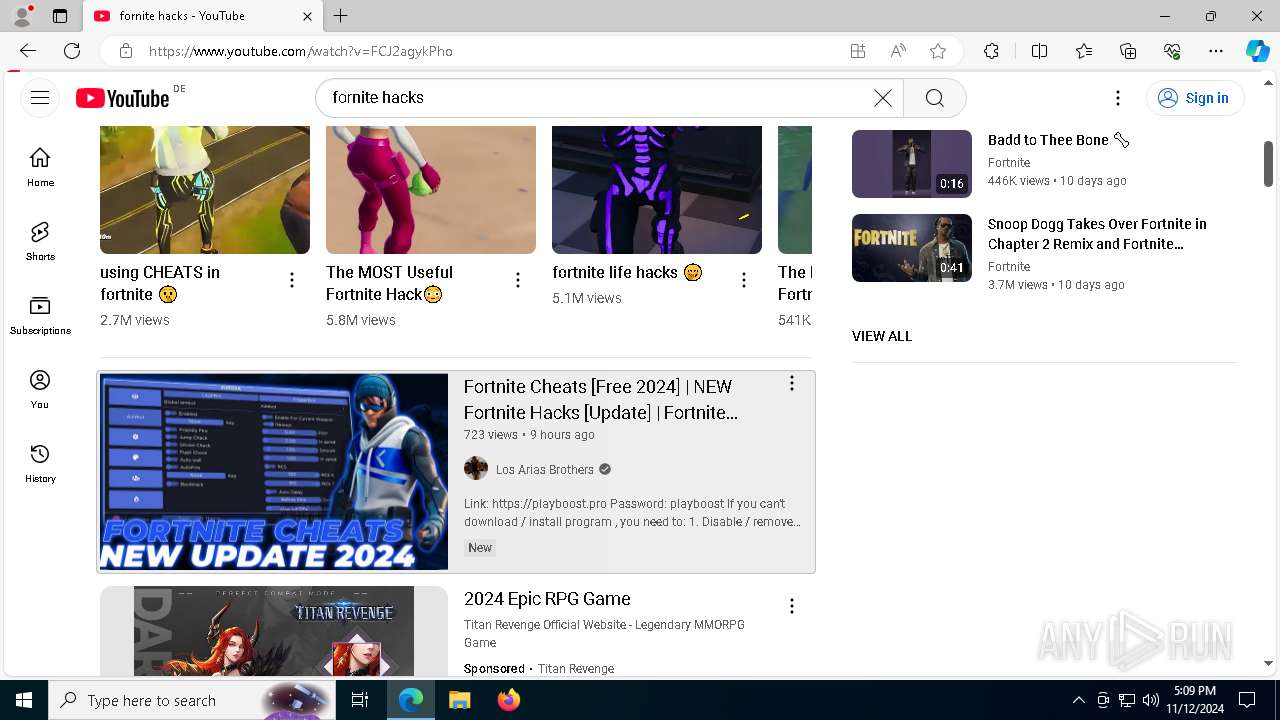This screenshot has width=1280, height=720.
Task: Open Subscriptions in the sidebar
Action: [x=40, y=315]
